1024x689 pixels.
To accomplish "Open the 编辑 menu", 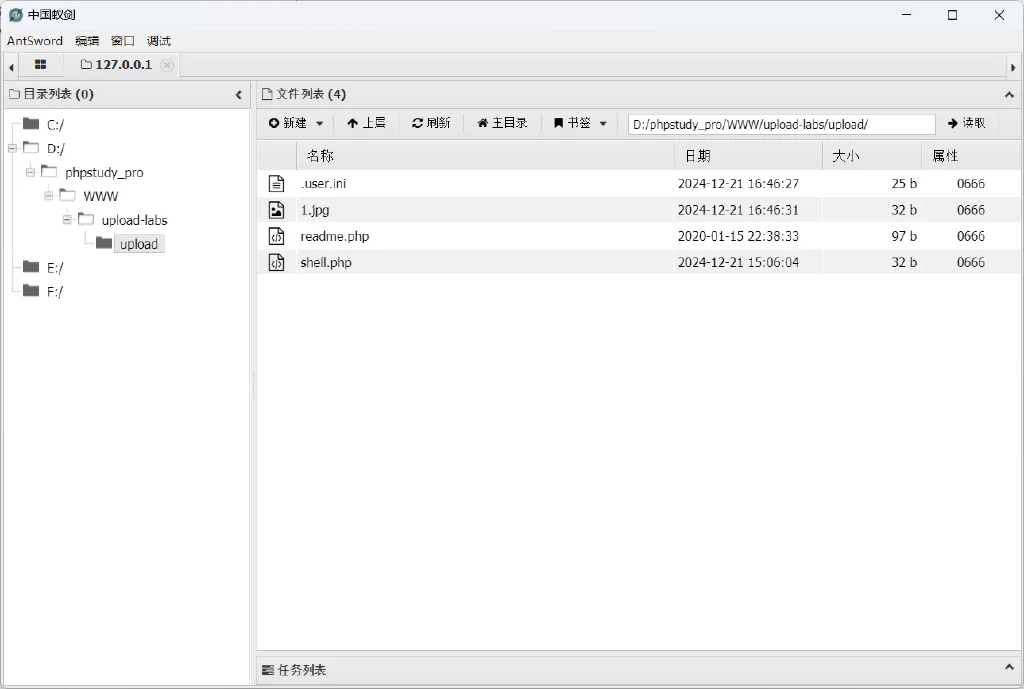I will click(87, 40).
